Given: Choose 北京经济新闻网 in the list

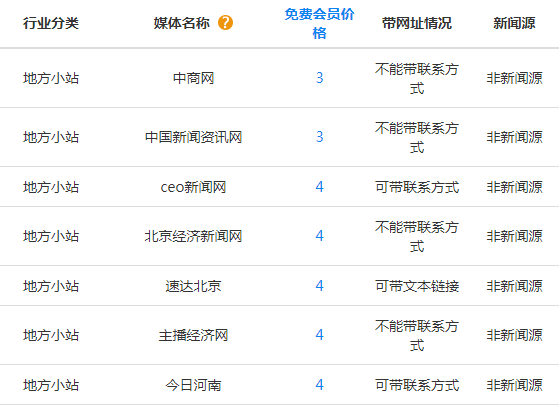Looking at the screenshot, I should (193, 236).
